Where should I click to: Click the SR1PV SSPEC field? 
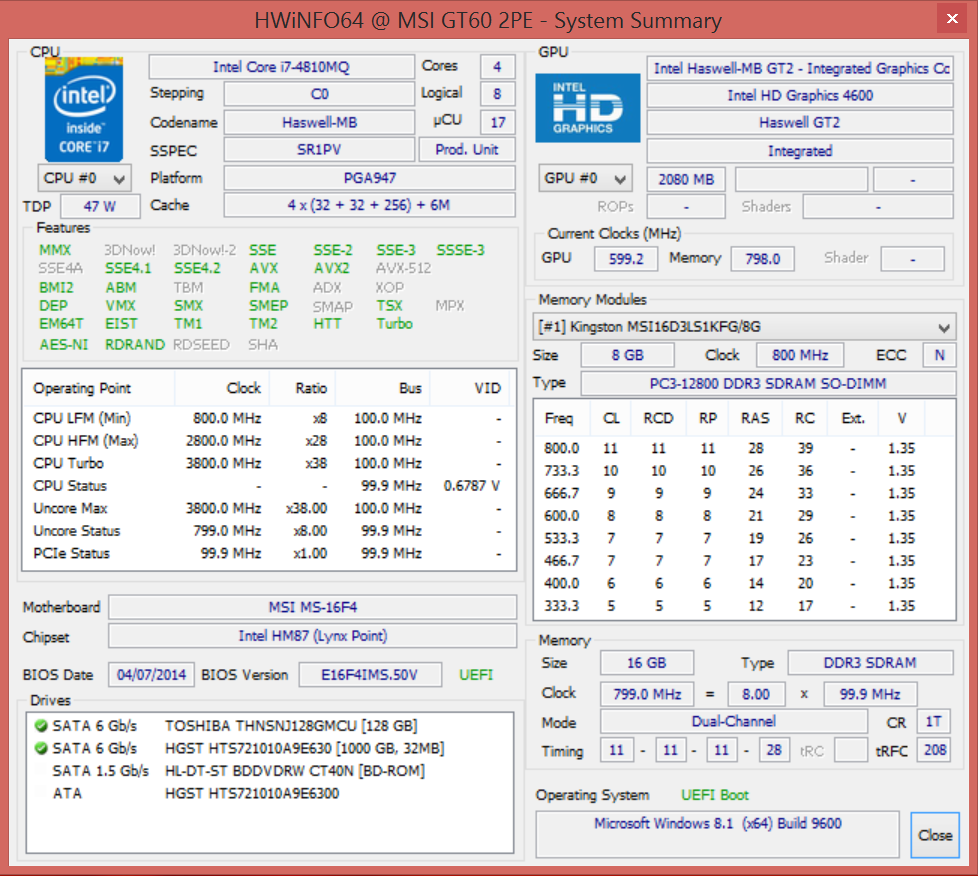(319, 150)
